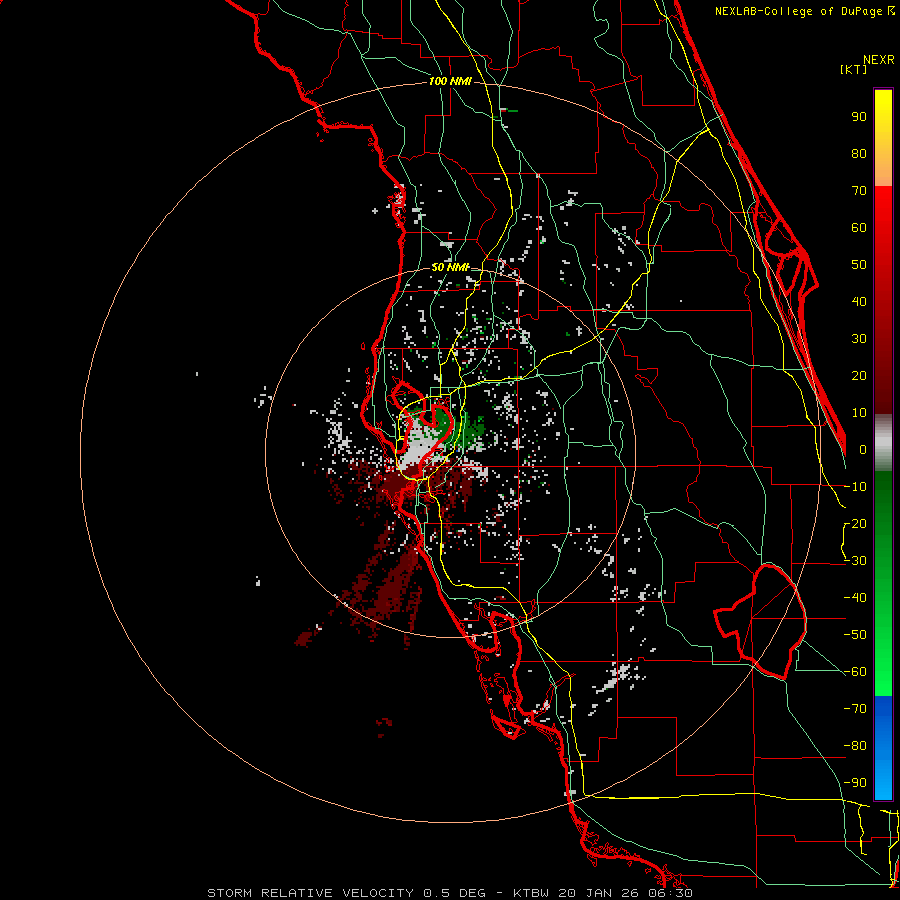Click the "NEXLAB-College of DuPage" header text

pos(800,11)
